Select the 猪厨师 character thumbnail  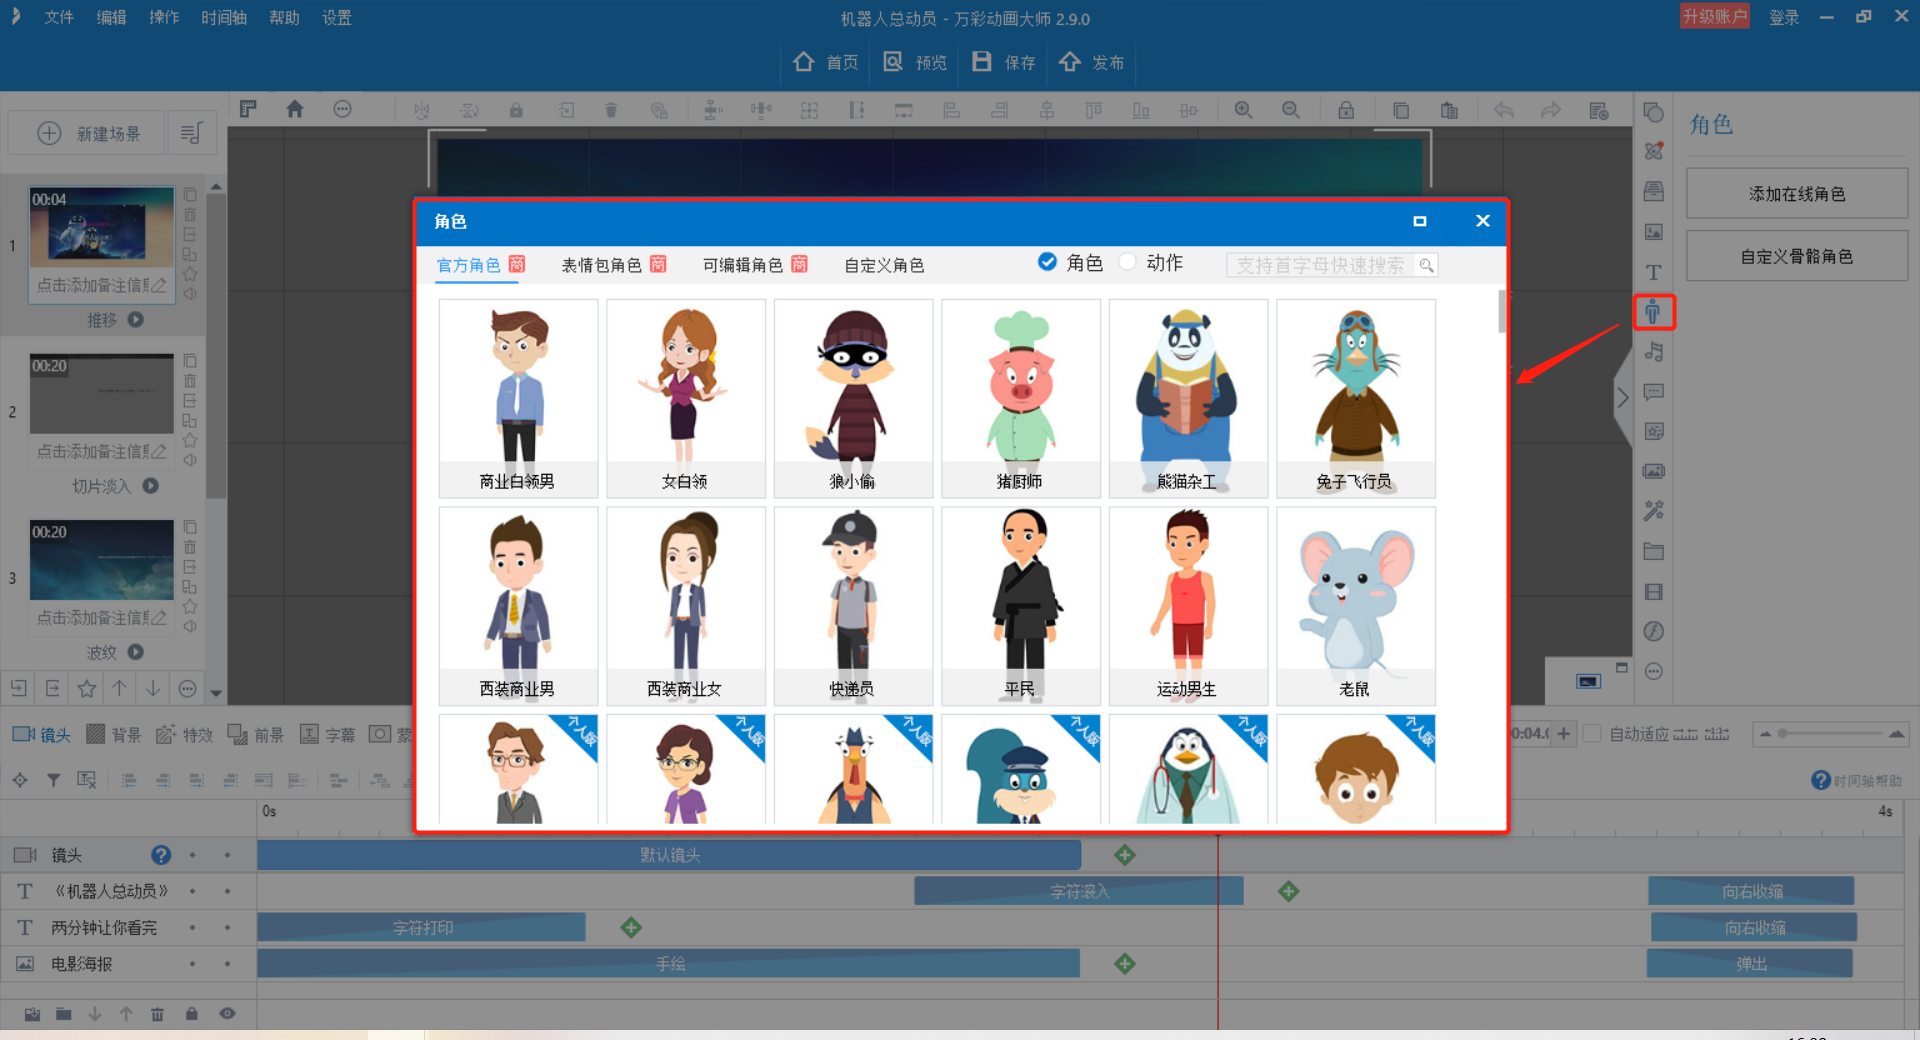pyautogui.click(x=1020, y=398)
